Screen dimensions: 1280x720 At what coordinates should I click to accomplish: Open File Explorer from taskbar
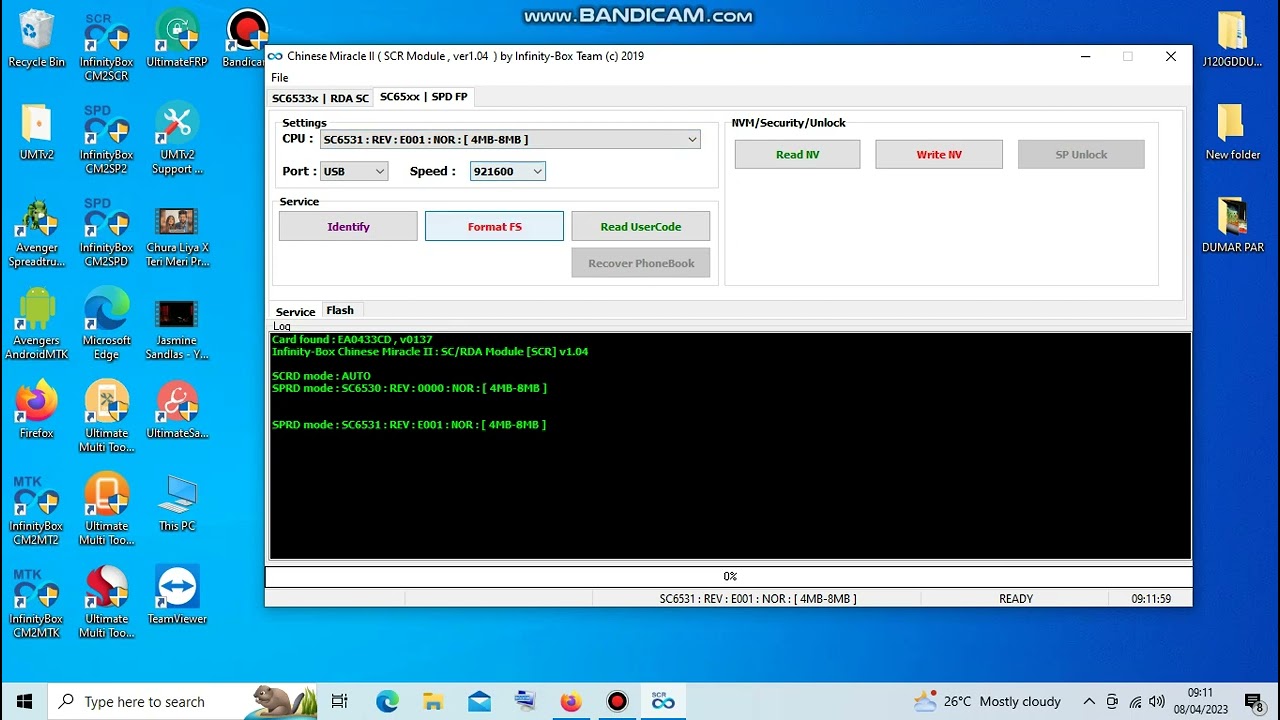(x=433, y=701)
